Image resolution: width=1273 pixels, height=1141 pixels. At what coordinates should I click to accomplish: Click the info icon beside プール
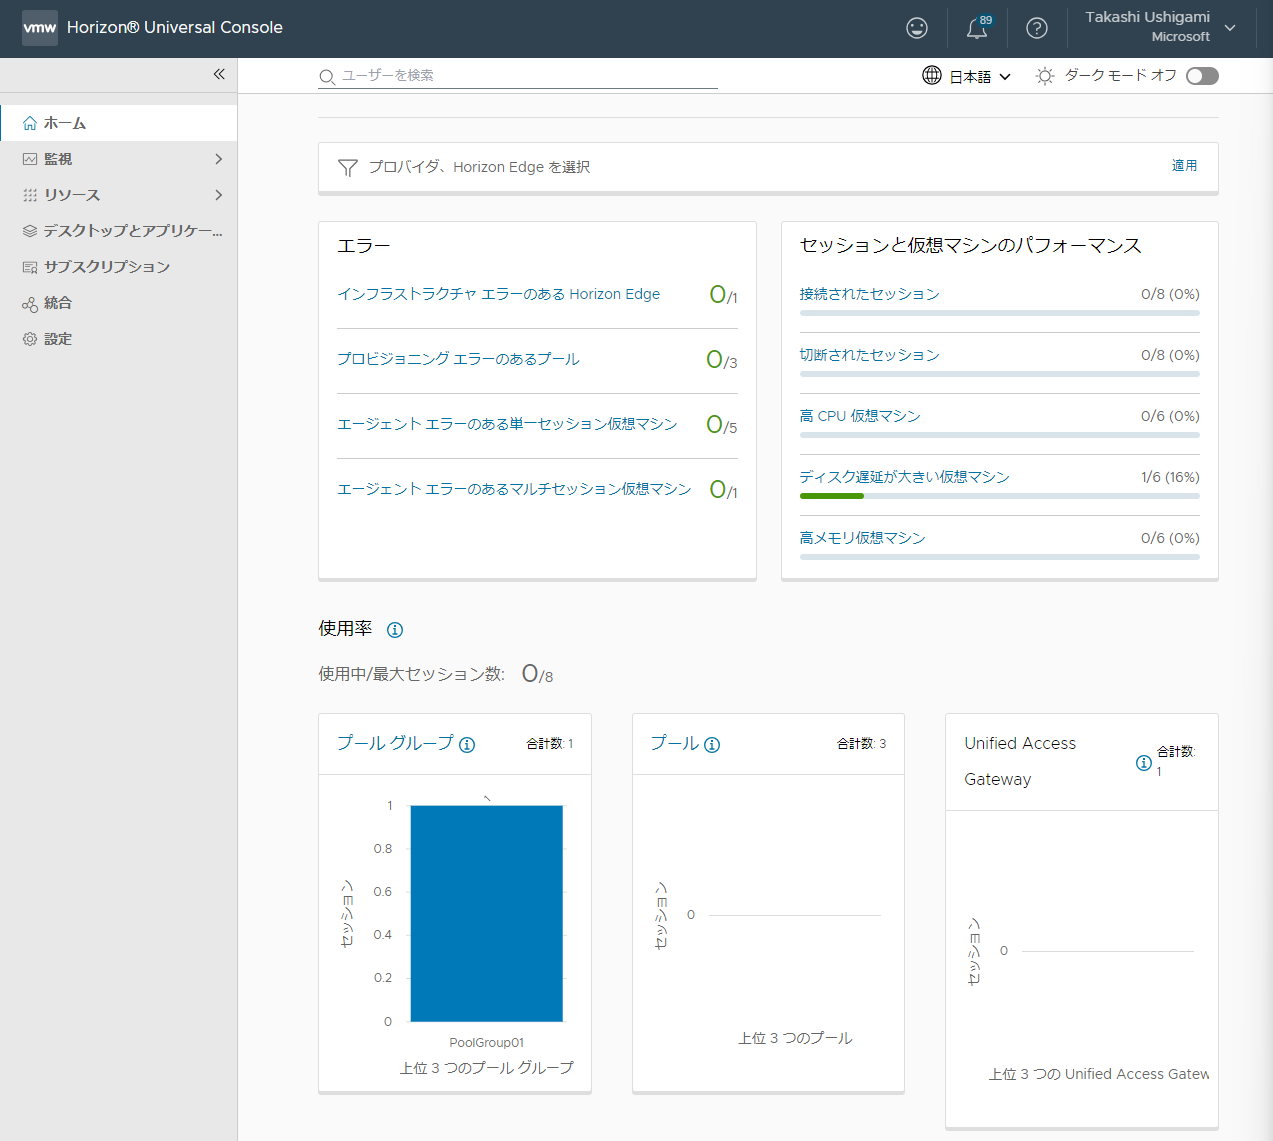click(711, 743)
